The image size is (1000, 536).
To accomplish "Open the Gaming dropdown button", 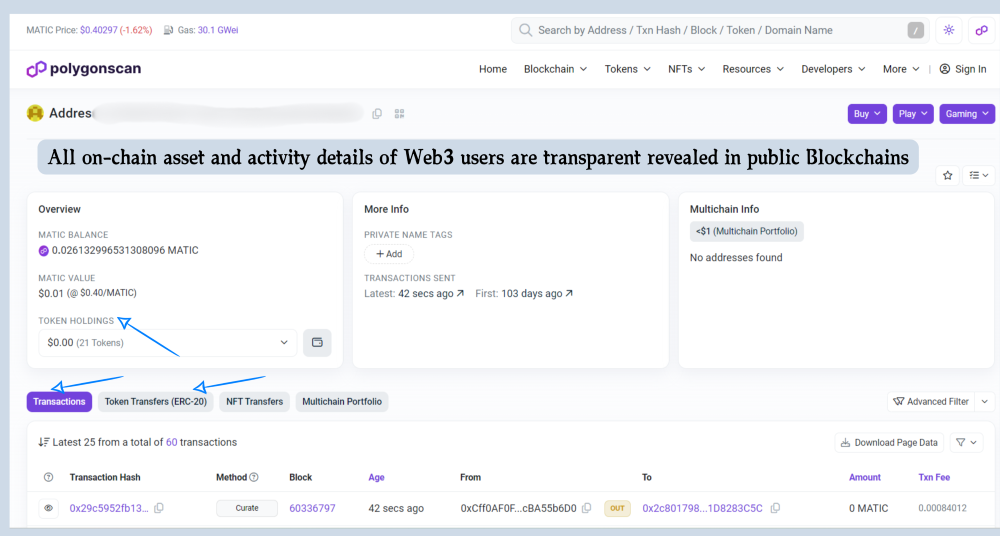I will [967, 114].
